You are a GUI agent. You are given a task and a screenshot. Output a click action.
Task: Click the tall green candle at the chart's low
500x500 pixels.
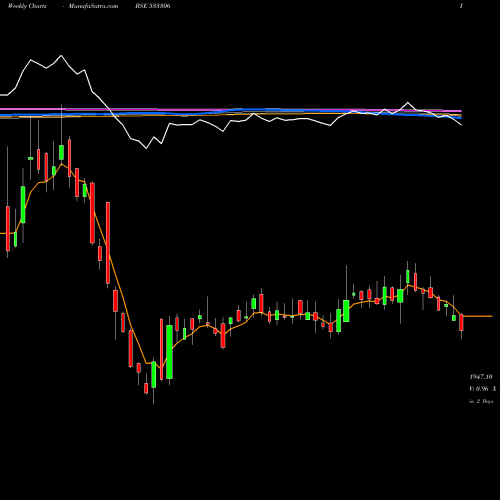click(169, 352)
